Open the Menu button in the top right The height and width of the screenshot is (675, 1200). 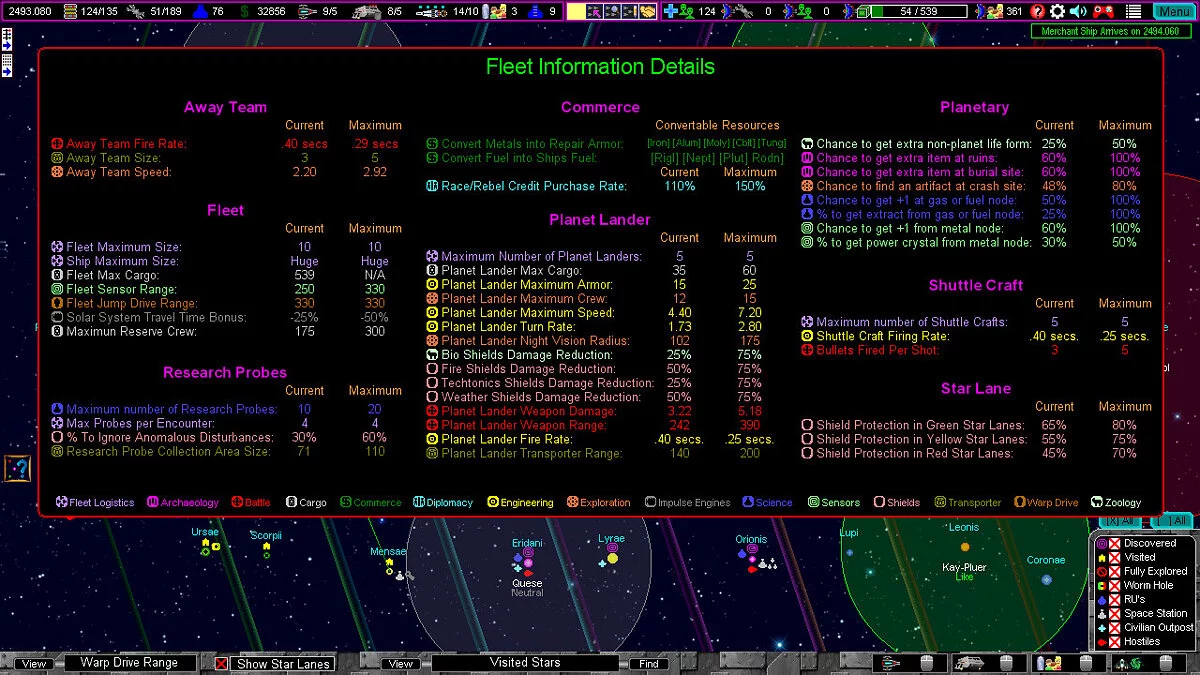tap(1172, 11)
